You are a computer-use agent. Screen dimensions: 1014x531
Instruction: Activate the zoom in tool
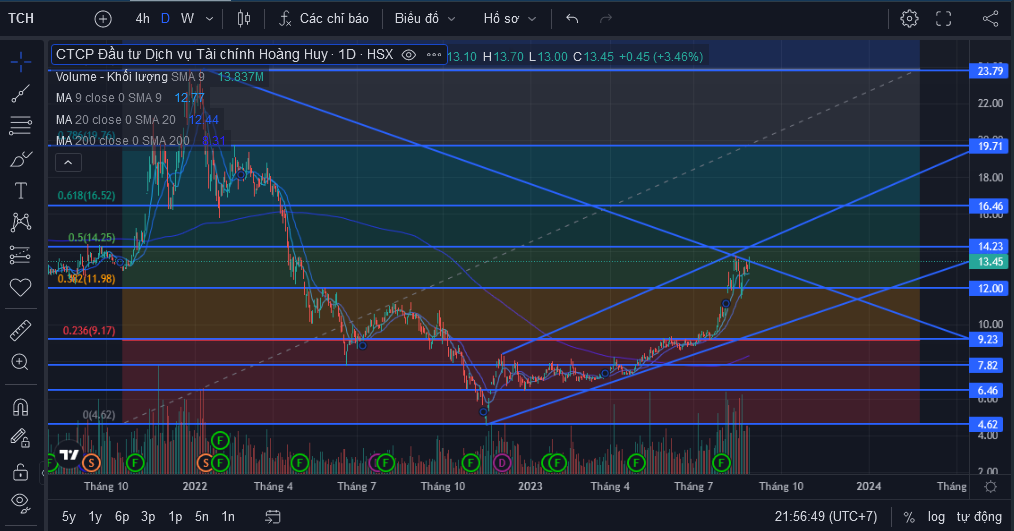(x=21, y=362)
